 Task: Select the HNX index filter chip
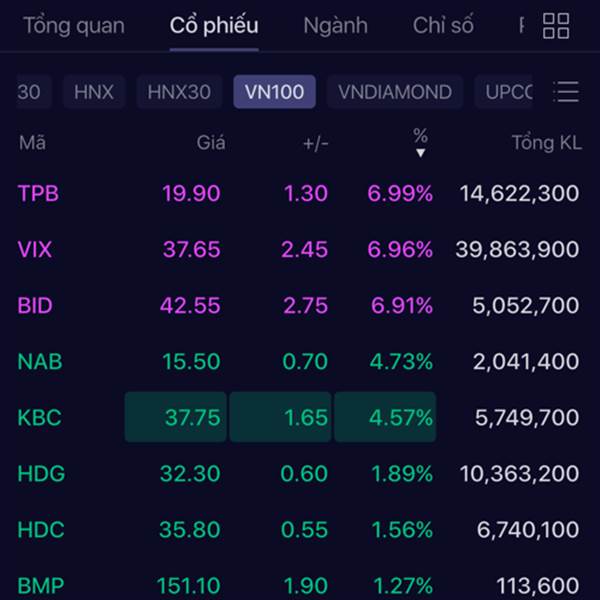click(x=94, y=92)
